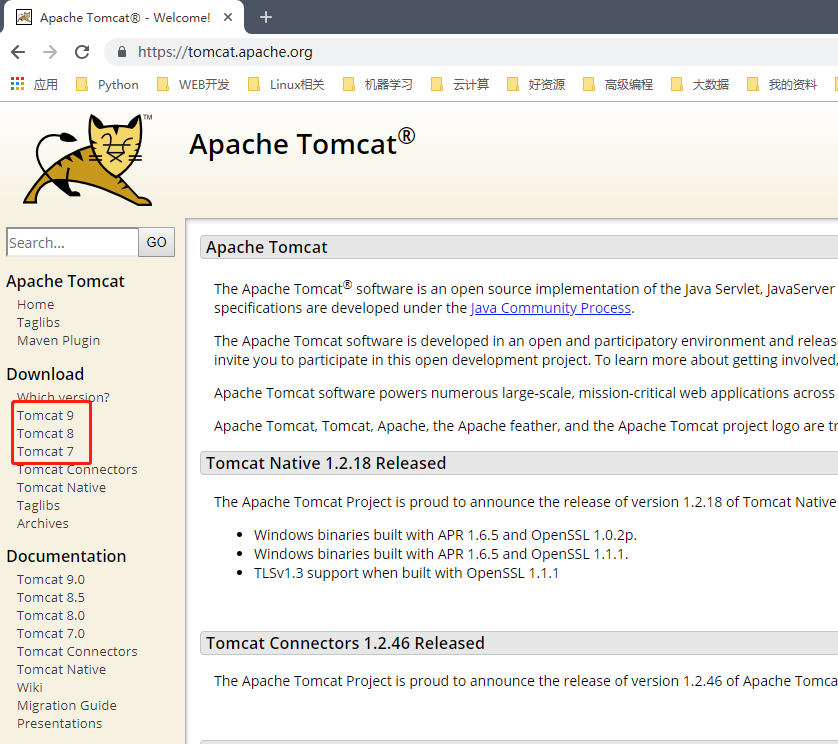Open the Archives download link
Screen dimensions: 838x744
(x=43, y=523)
